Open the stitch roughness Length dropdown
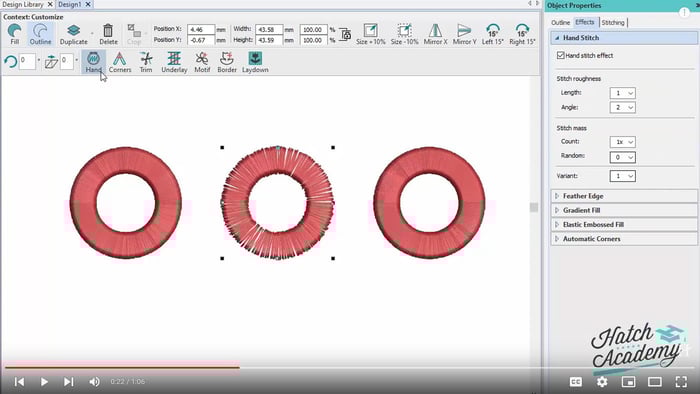The width and height of the screenshot is (700, 394). click(622, 93)
